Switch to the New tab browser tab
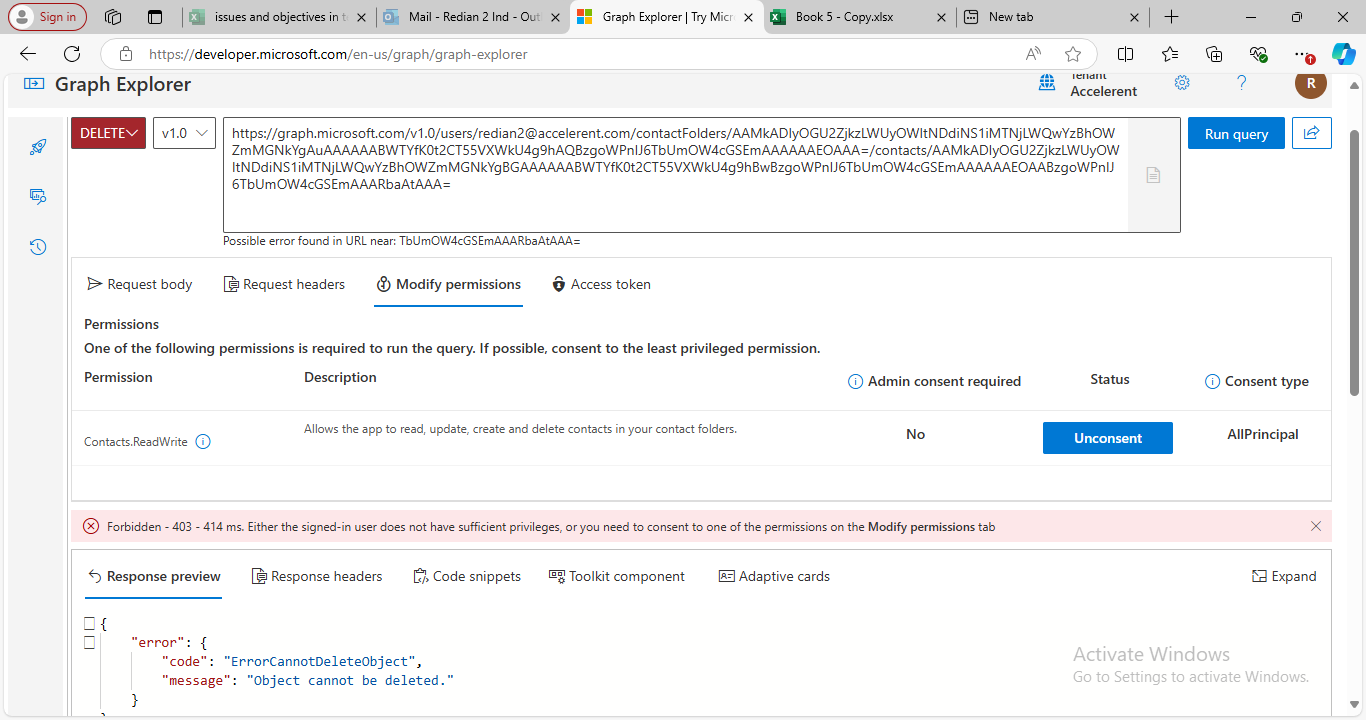1366x720 pixels. click(x=1051, y=17)
